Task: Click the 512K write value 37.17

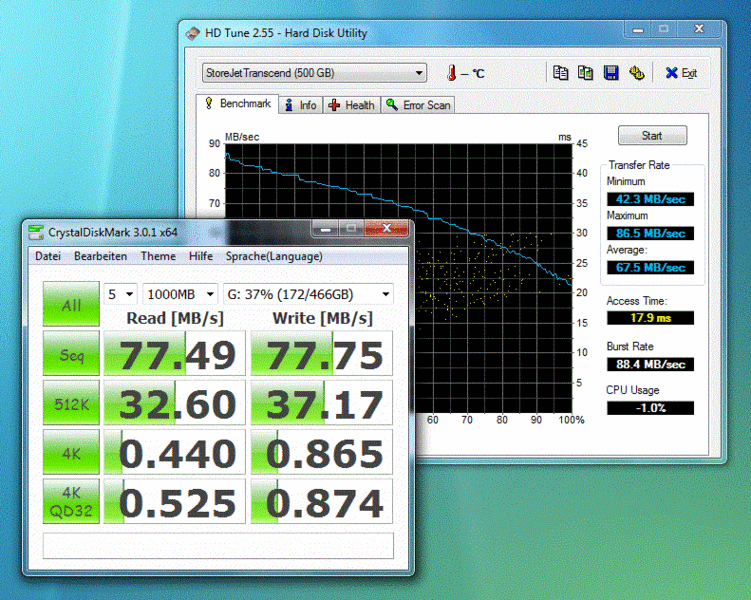Action: (322, 403)
